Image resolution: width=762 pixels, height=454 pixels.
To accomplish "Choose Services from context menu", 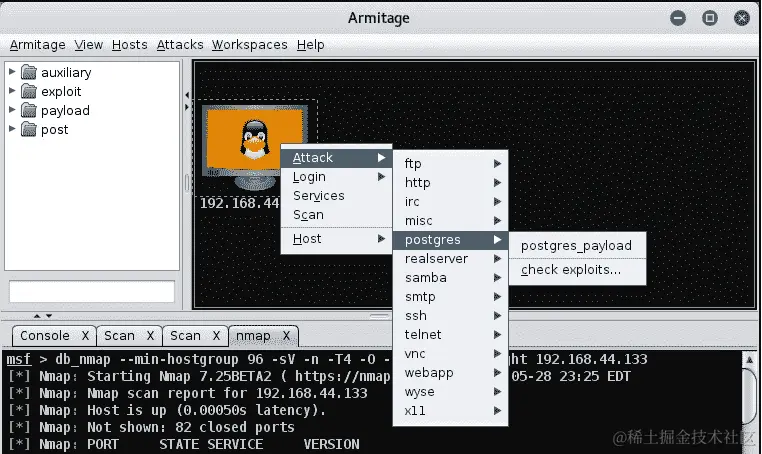I will coord(336,195).
